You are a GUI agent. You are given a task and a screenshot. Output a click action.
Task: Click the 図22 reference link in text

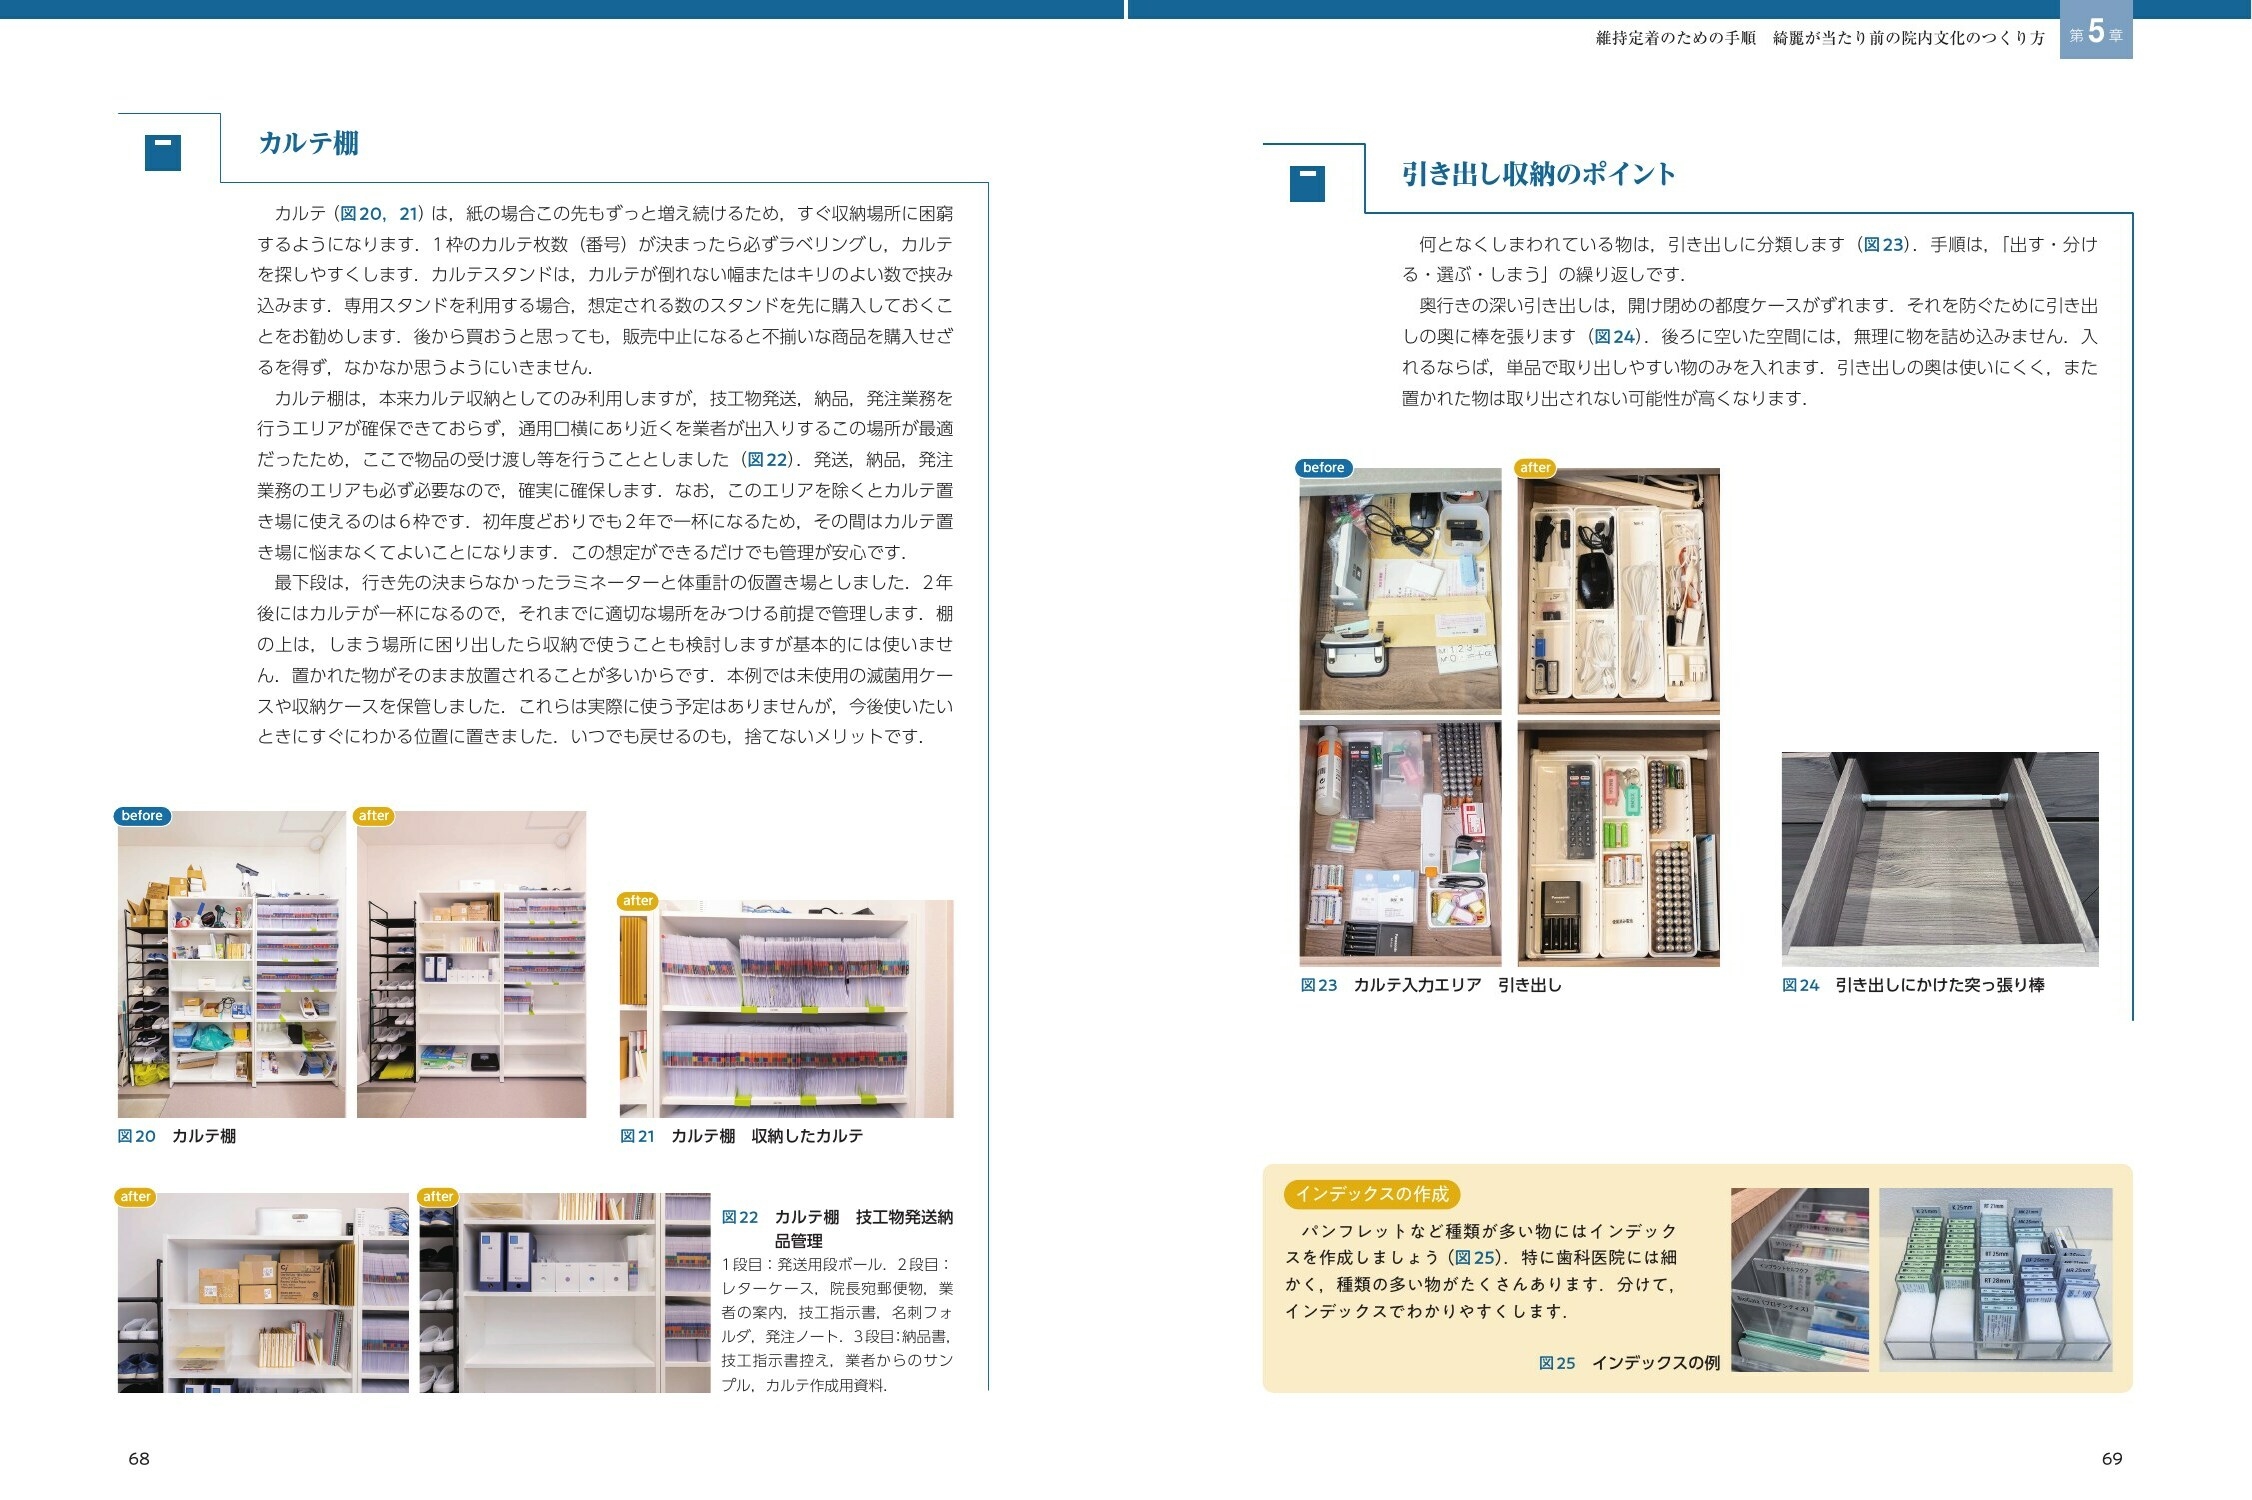768,459
